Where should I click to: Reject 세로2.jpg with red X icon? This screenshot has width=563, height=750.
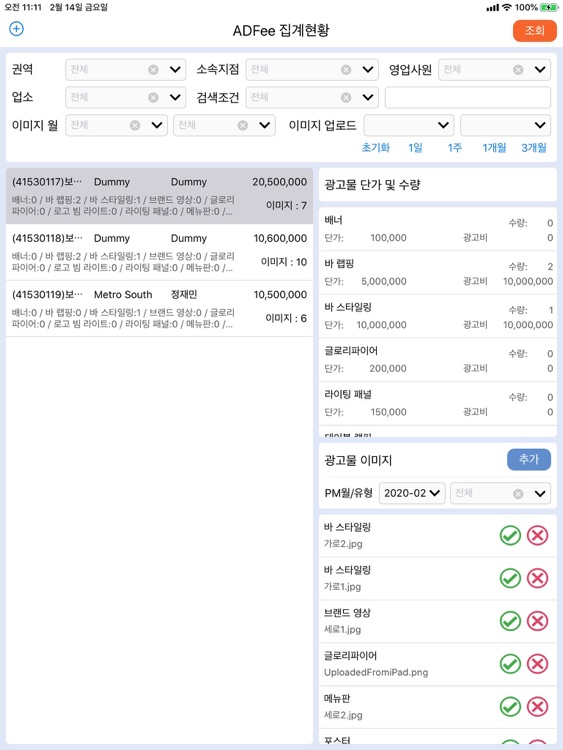pyautogui.click(x=538, y=706)
